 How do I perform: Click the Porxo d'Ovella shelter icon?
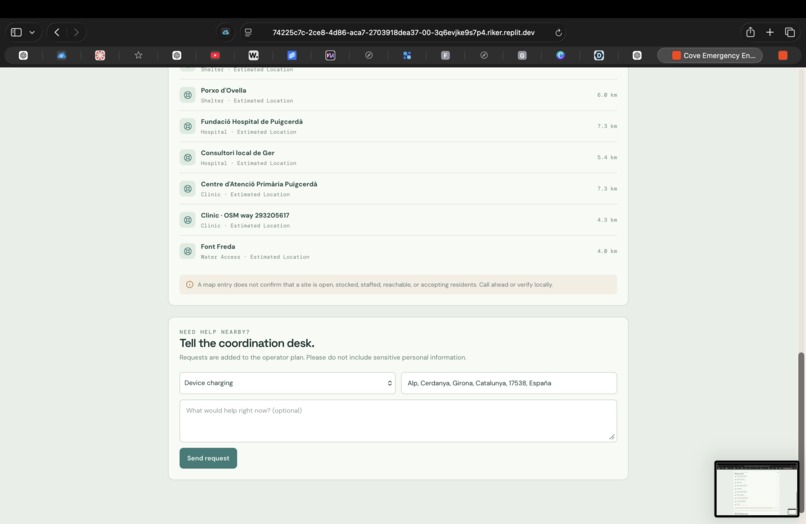click(x=188, y=95)
